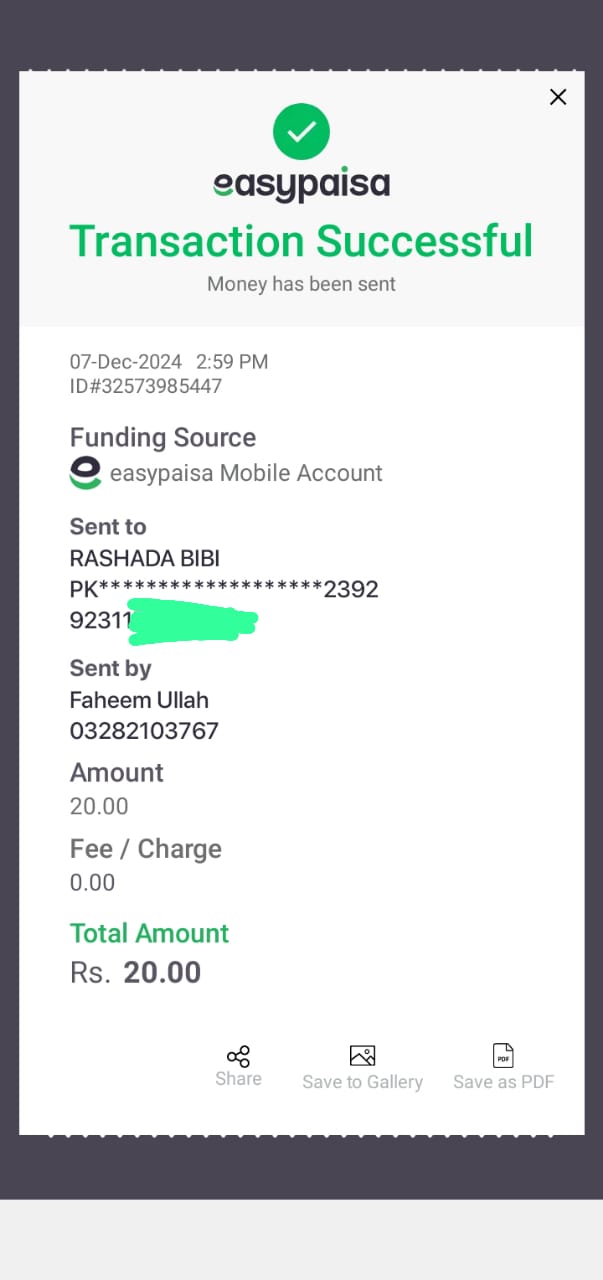
Task: Tap the Save as PDF file icon
Action: click(503, 1055)
